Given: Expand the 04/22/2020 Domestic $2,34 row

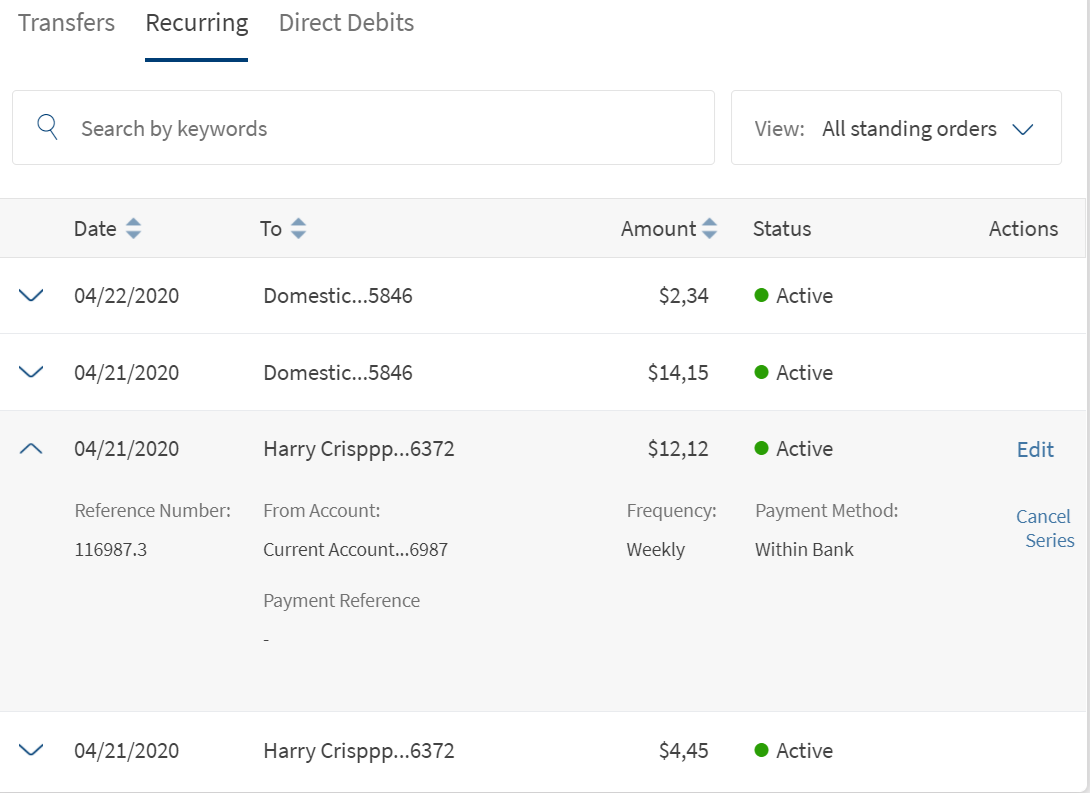Looking at the screenshot, I should point(32,296).
